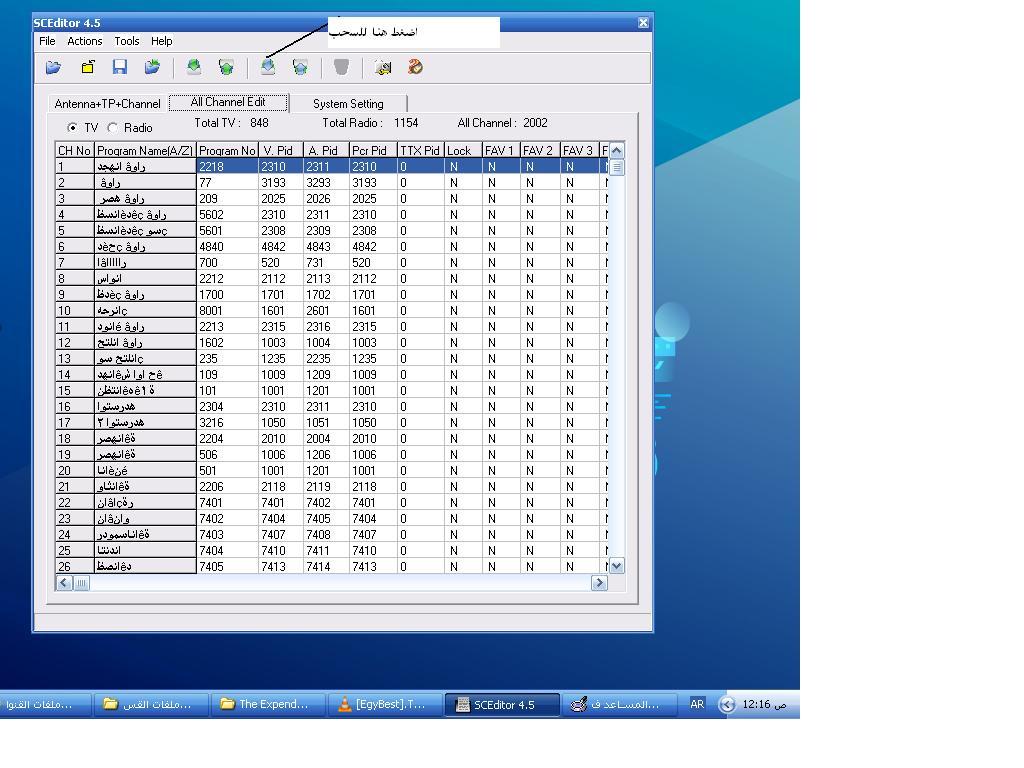
Task: Select Program No cell 5602 in row 4
Action: pyautogui.click(x=227, y=215)
